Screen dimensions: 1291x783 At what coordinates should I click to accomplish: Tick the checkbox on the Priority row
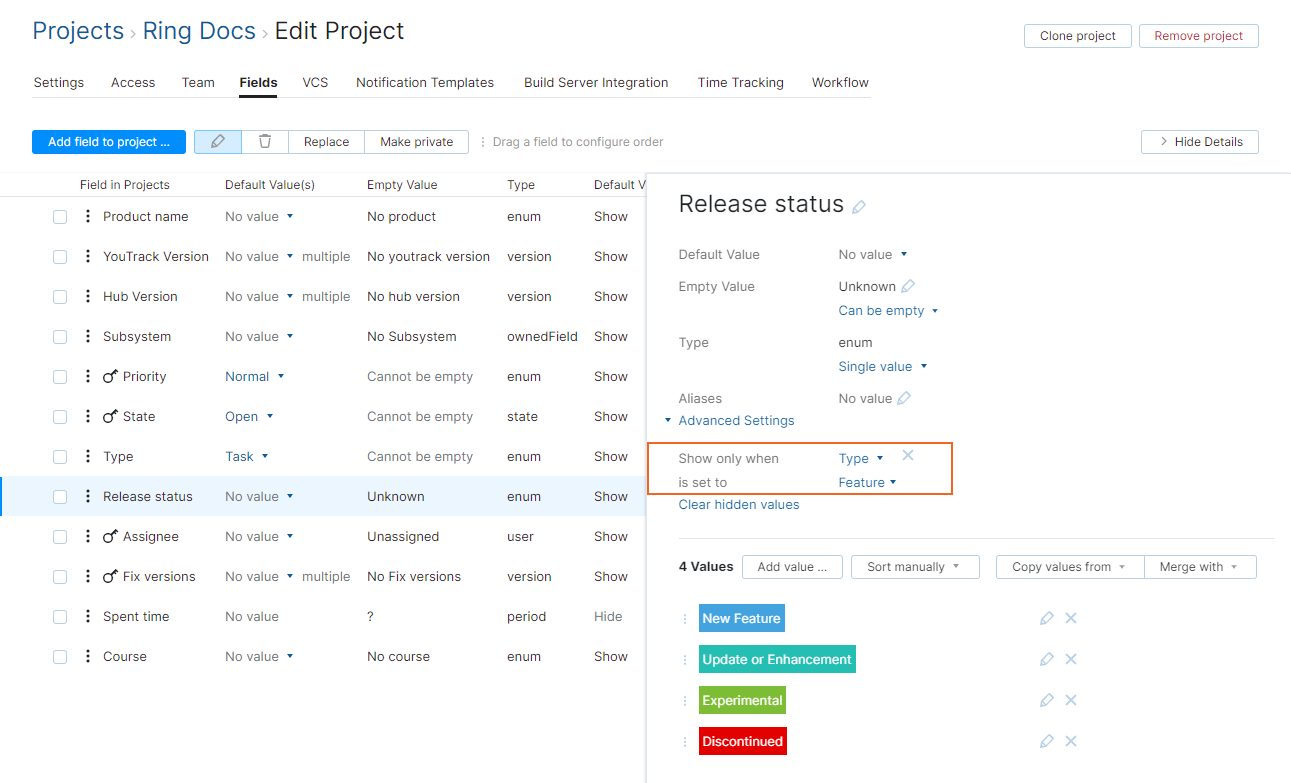(59, 376)
